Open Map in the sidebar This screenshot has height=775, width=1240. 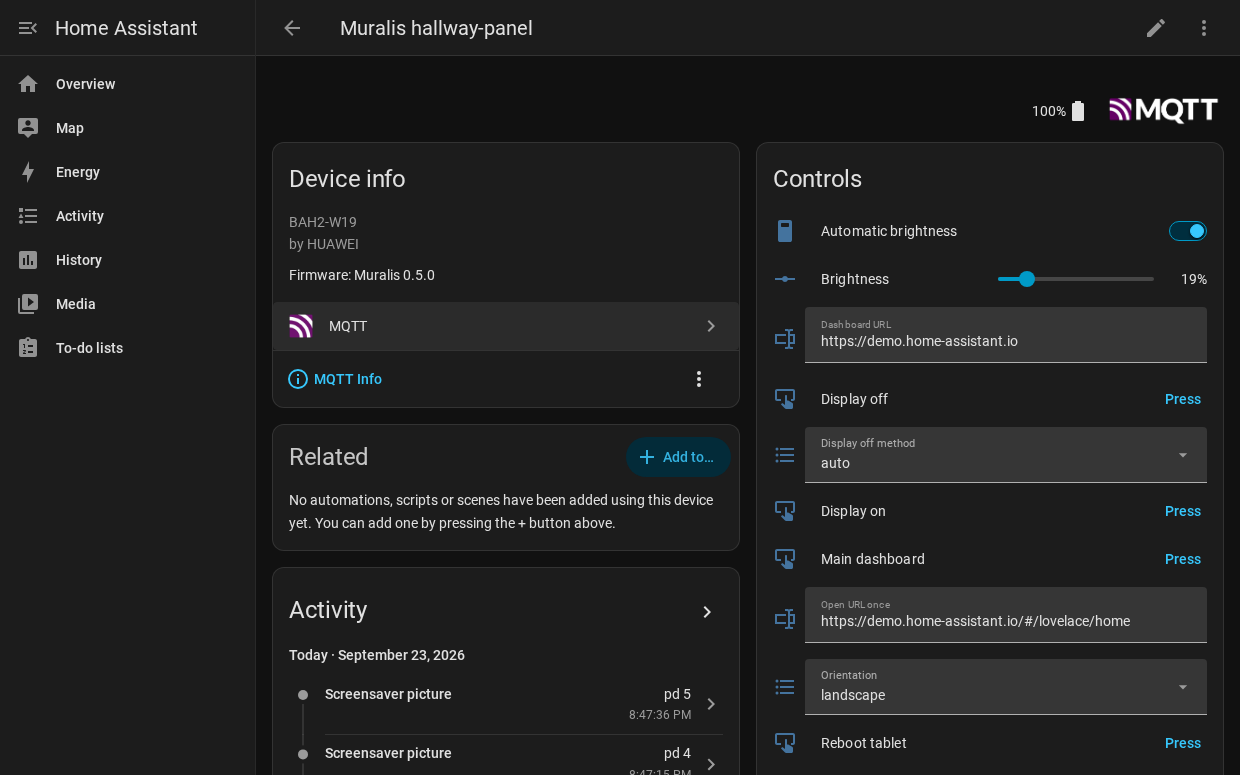point(127,128)
